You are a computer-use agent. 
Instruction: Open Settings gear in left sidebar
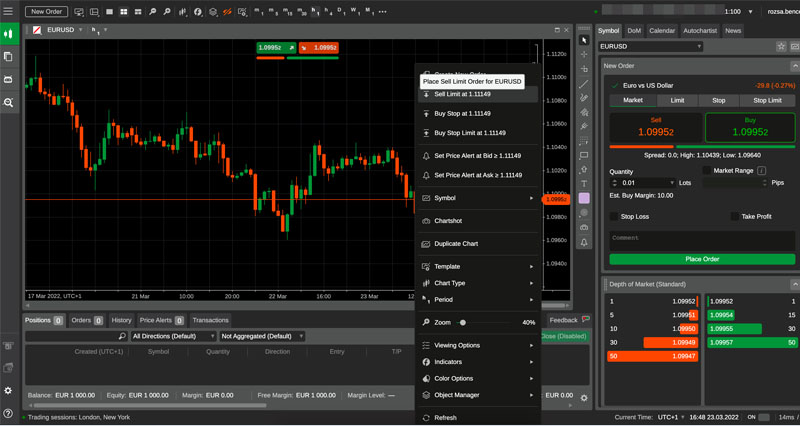pyautogui.click(x=8, y=391)
